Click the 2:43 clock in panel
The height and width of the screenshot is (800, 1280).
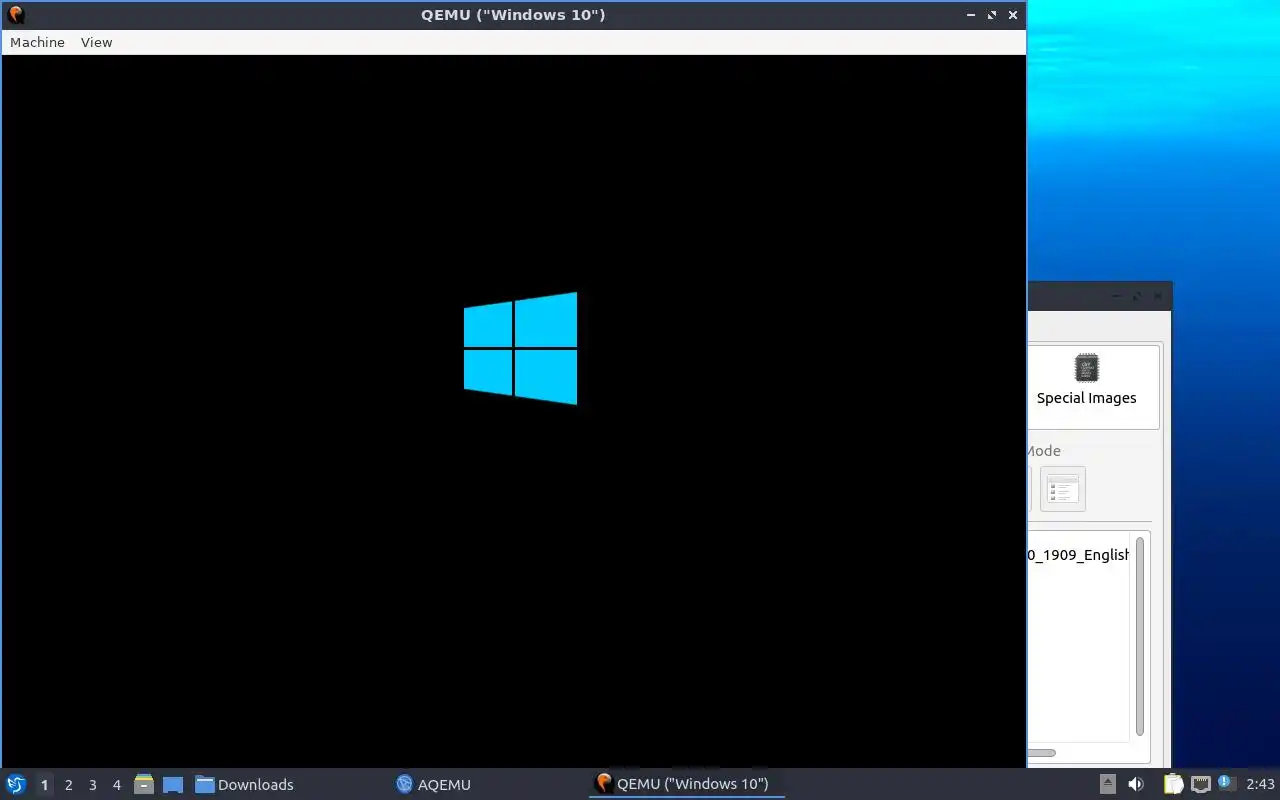click(1260, 784)
